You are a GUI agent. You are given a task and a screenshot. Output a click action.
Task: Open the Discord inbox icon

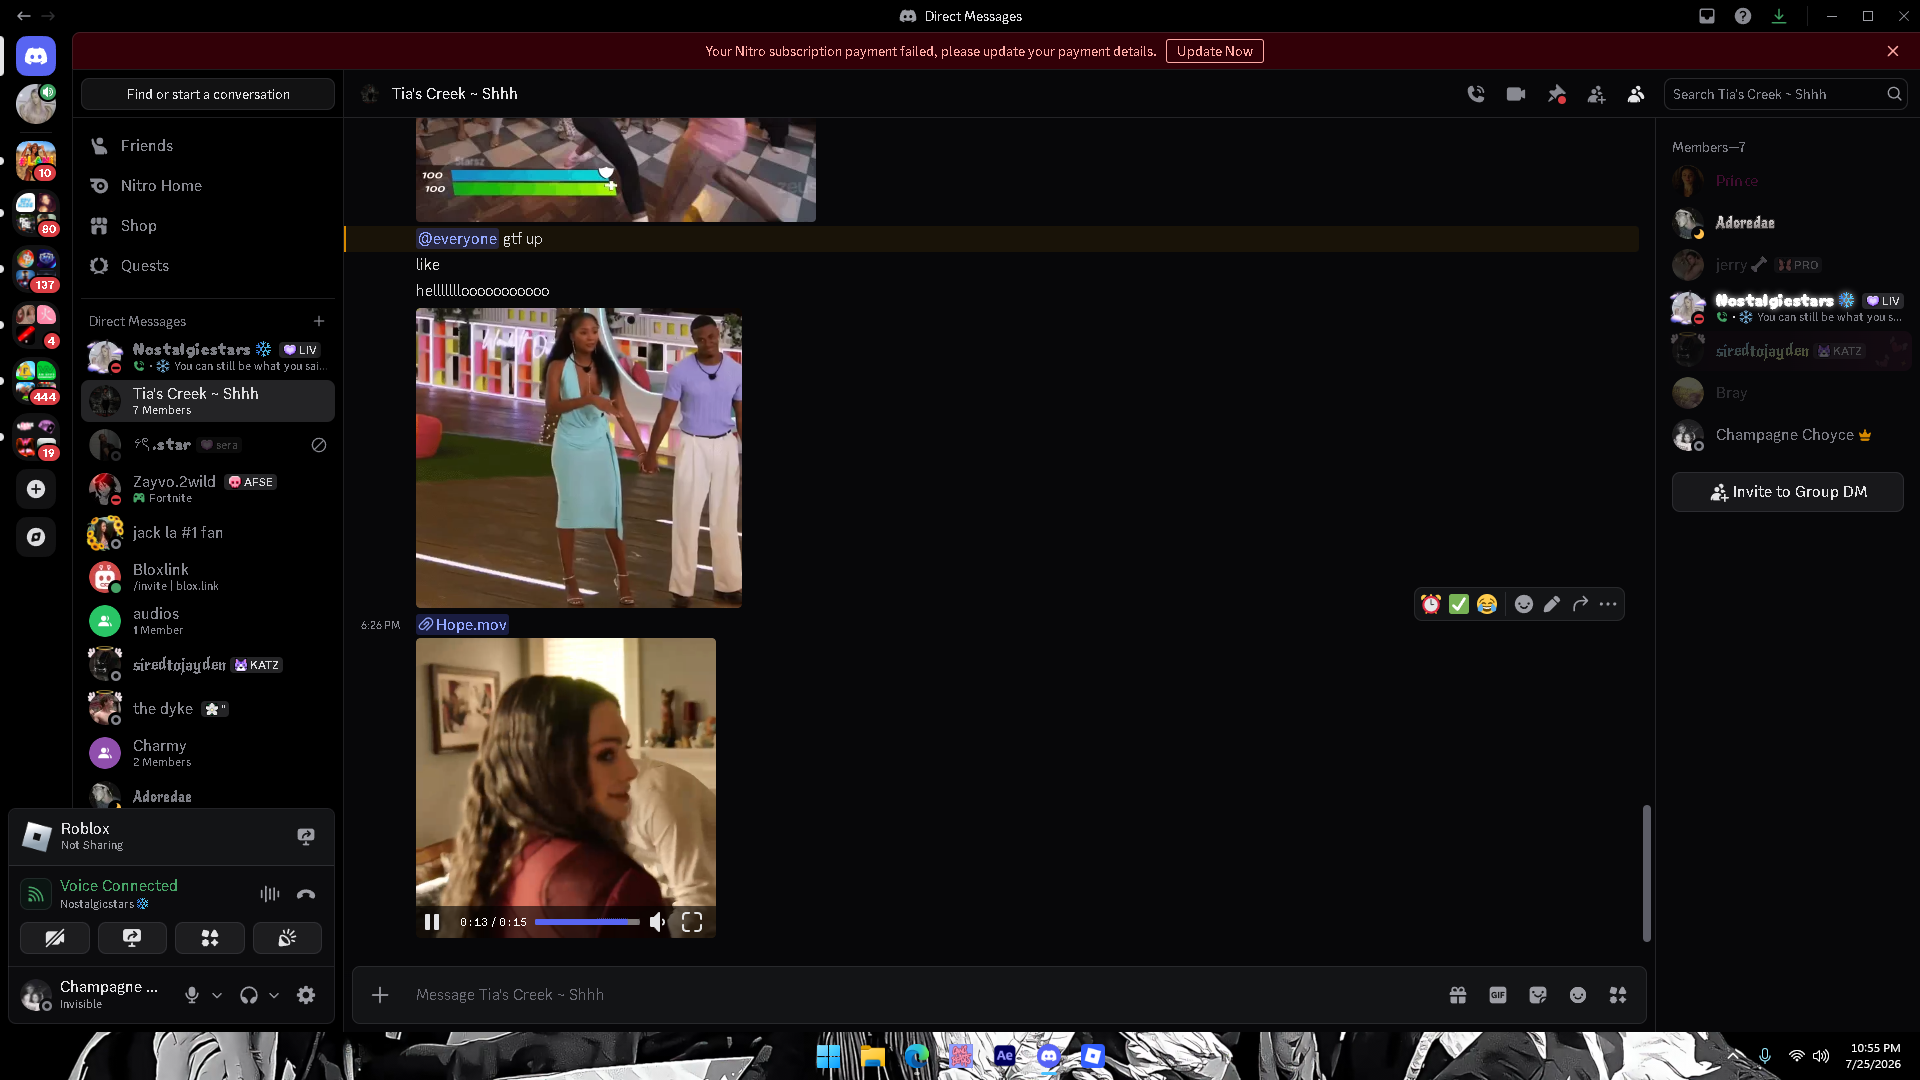pos(1707,16)
